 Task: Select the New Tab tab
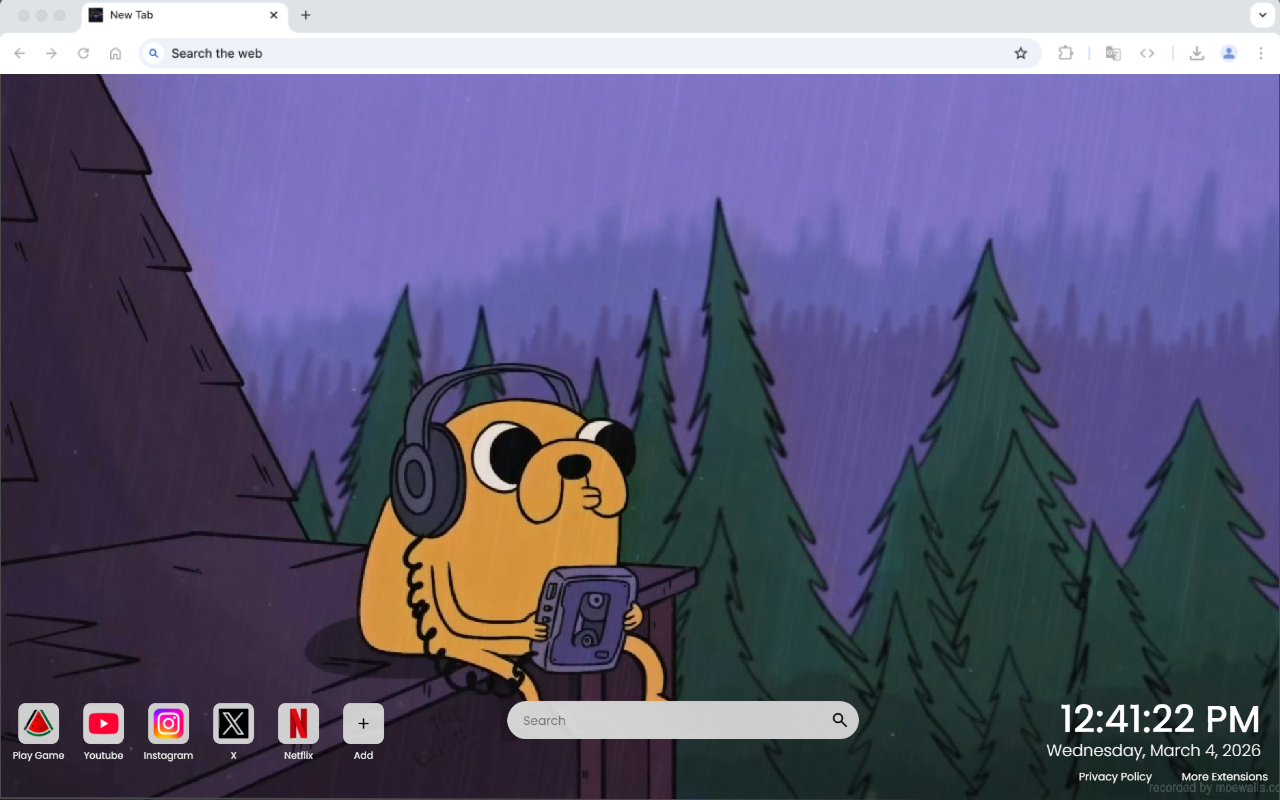tap(185, 15)
